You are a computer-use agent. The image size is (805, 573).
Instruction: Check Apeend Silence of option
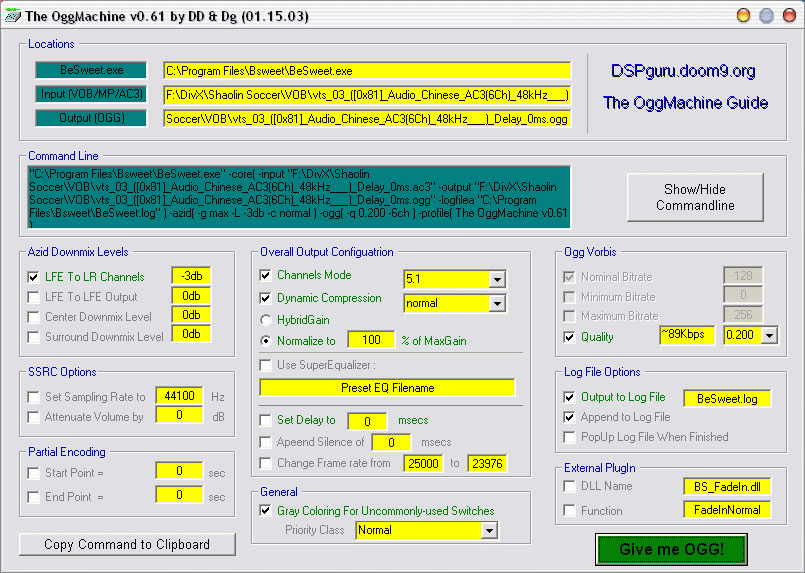coord(265,442)
